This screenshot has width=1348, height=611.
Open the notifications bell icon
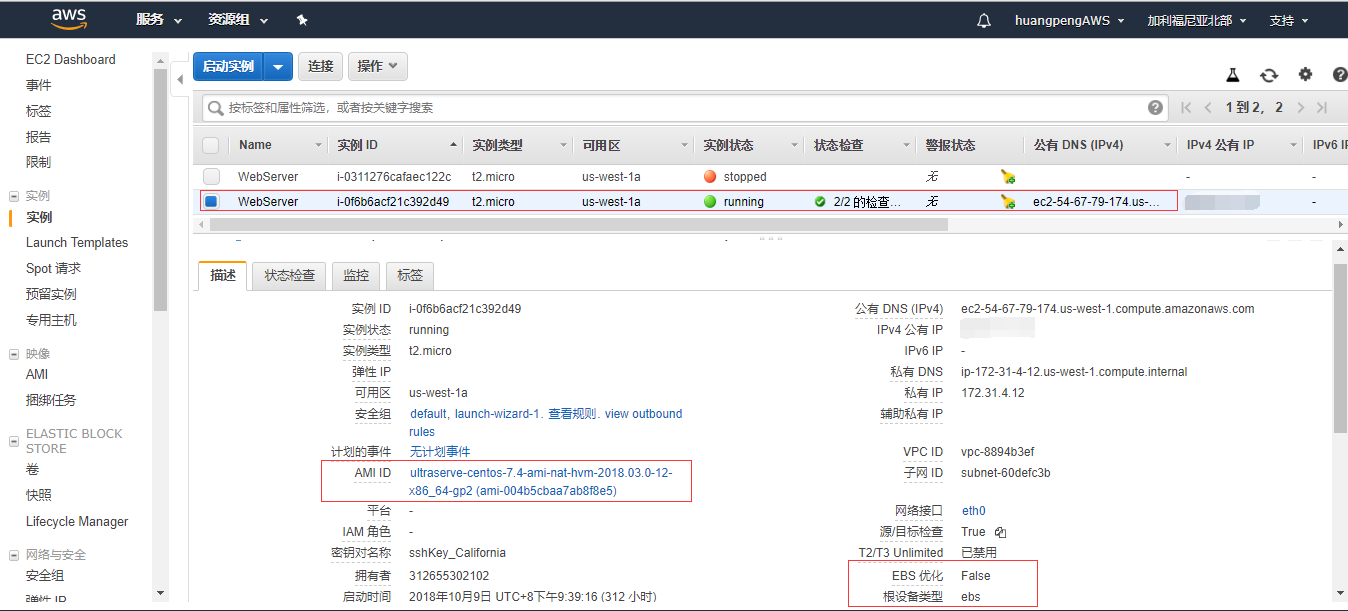(984, 20)
